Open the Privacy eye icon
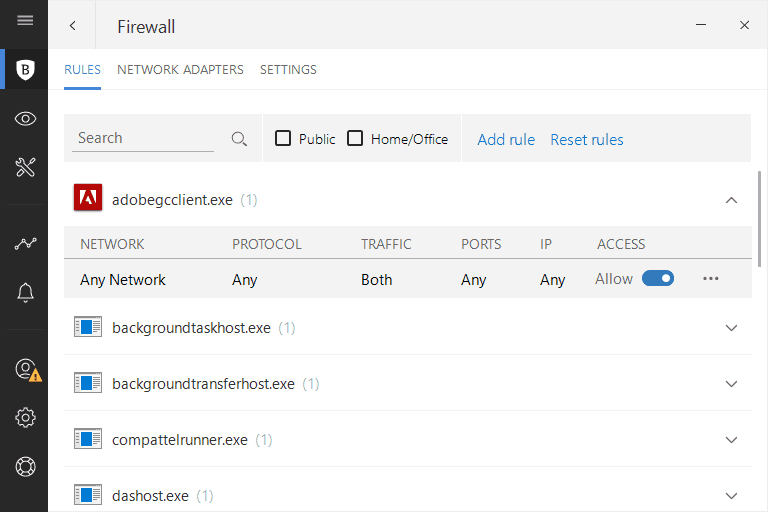Screen dimensions: 768x512 click(x=25, y=119)
